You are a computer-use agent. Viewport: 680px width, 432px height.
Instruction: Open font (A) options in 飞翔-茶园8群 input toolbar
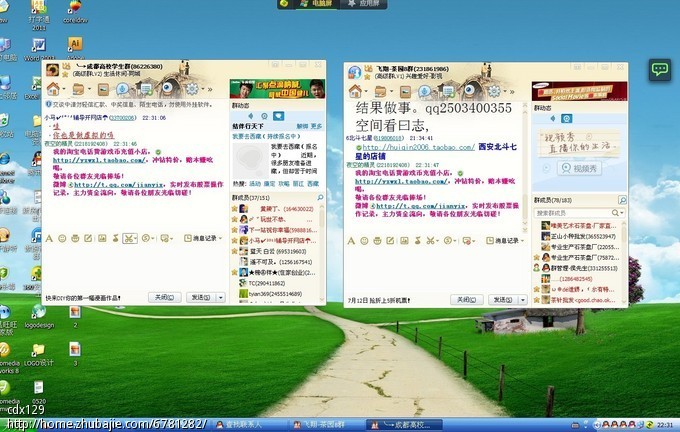click(351, 240)
